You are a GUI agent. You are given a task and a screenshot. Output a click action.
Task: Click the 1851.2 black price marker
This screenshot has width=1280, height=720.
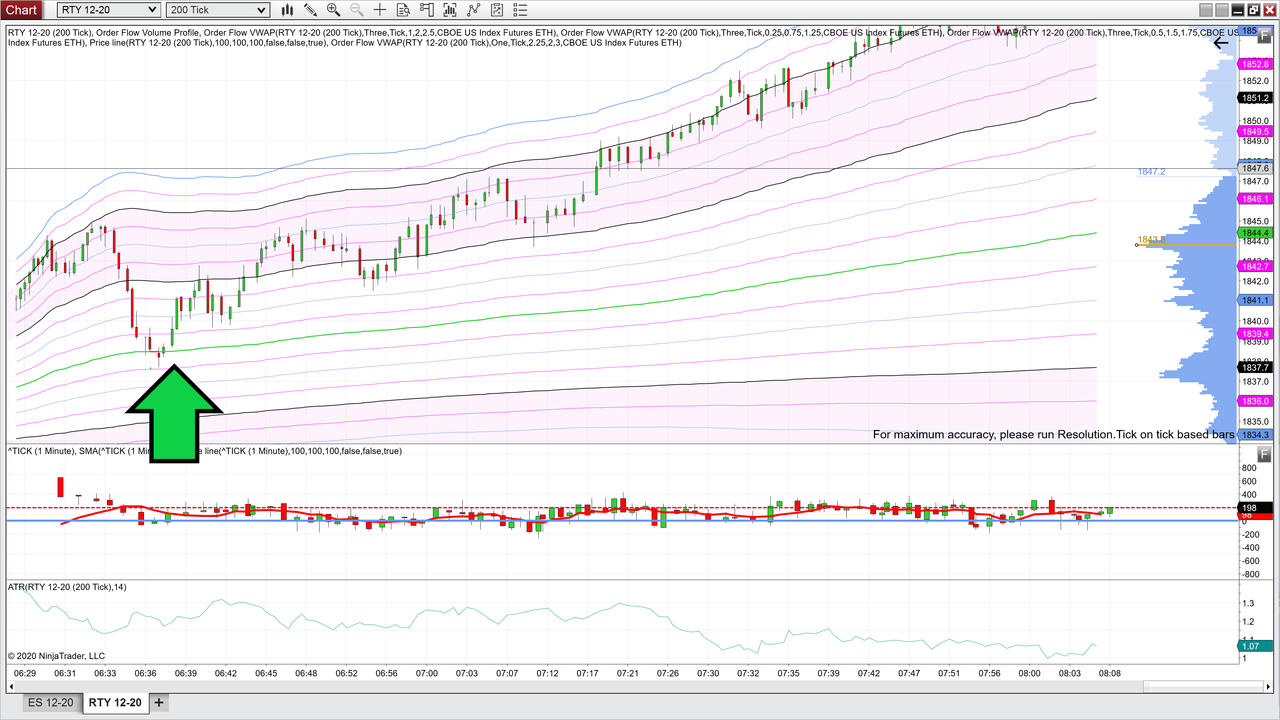tap(1255, 98)
